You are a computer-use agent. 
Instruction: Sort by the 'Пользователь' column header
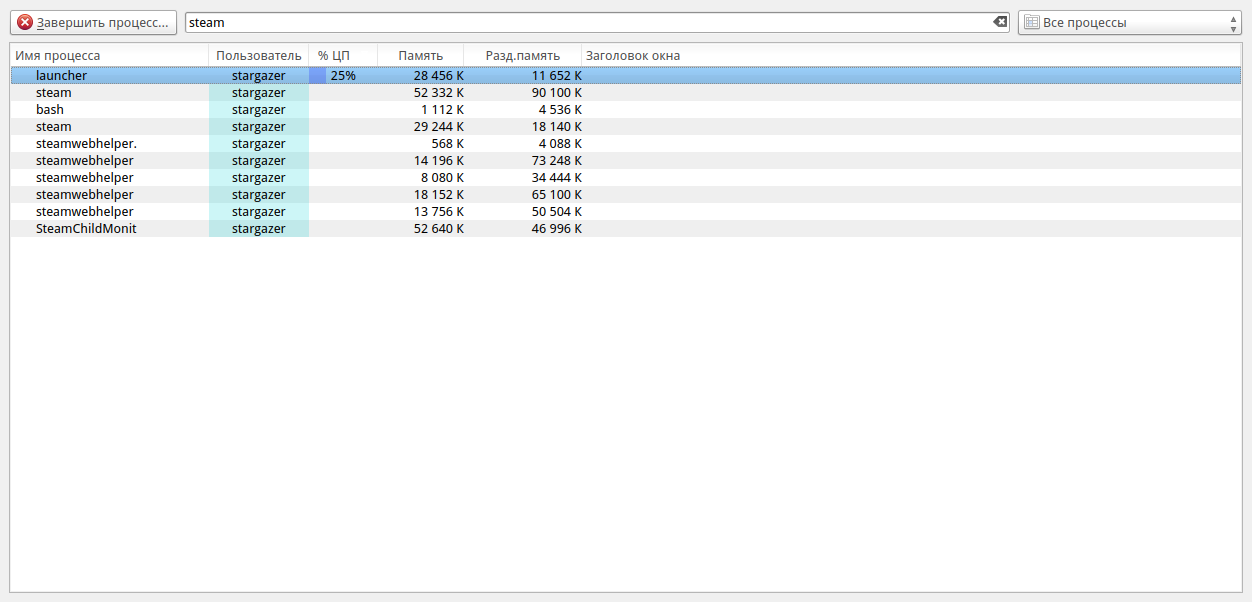click(259, 56)
